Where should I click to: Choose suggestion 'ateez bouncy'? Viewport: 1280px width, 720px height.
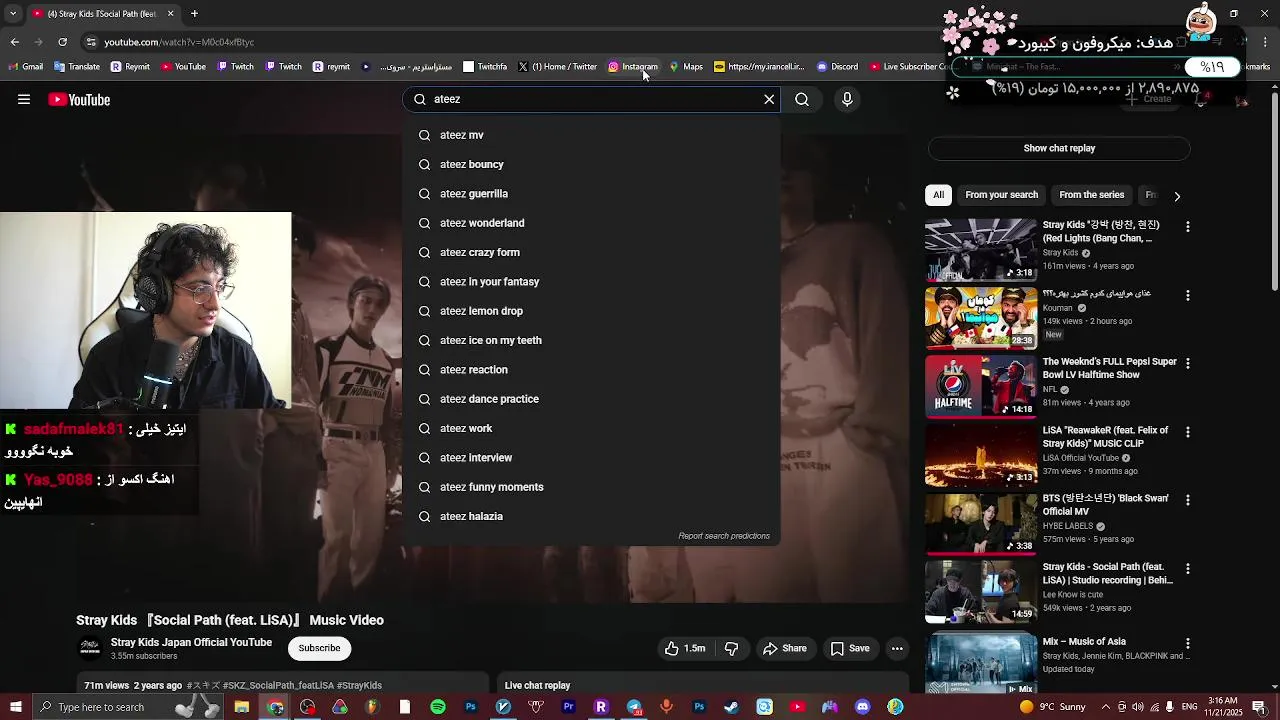pyautogui.click(x=591, y=164)
